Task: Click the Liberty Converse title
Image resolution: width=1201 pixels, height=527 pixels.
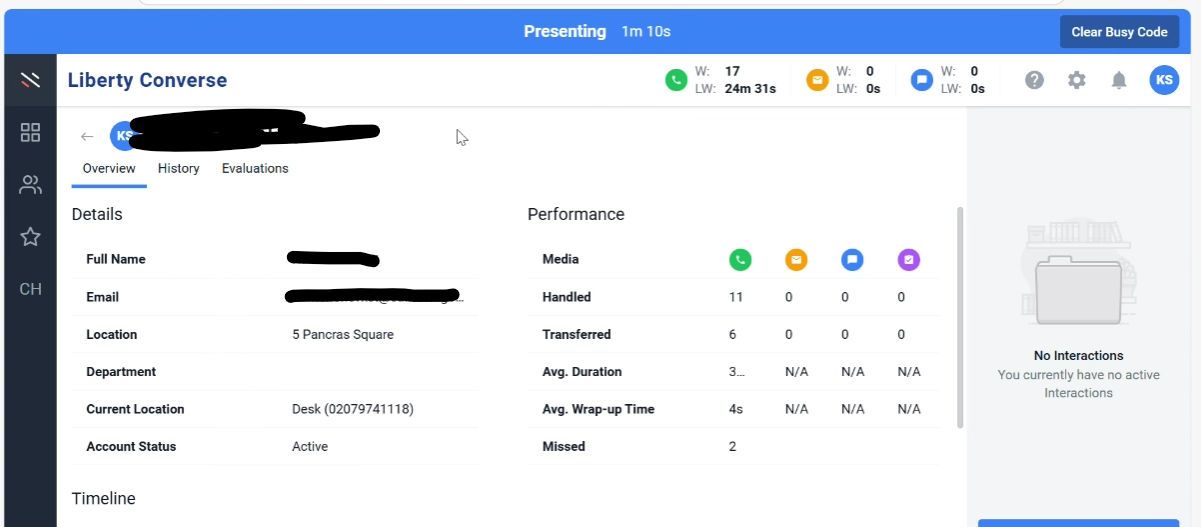Action: coord(147,80)
